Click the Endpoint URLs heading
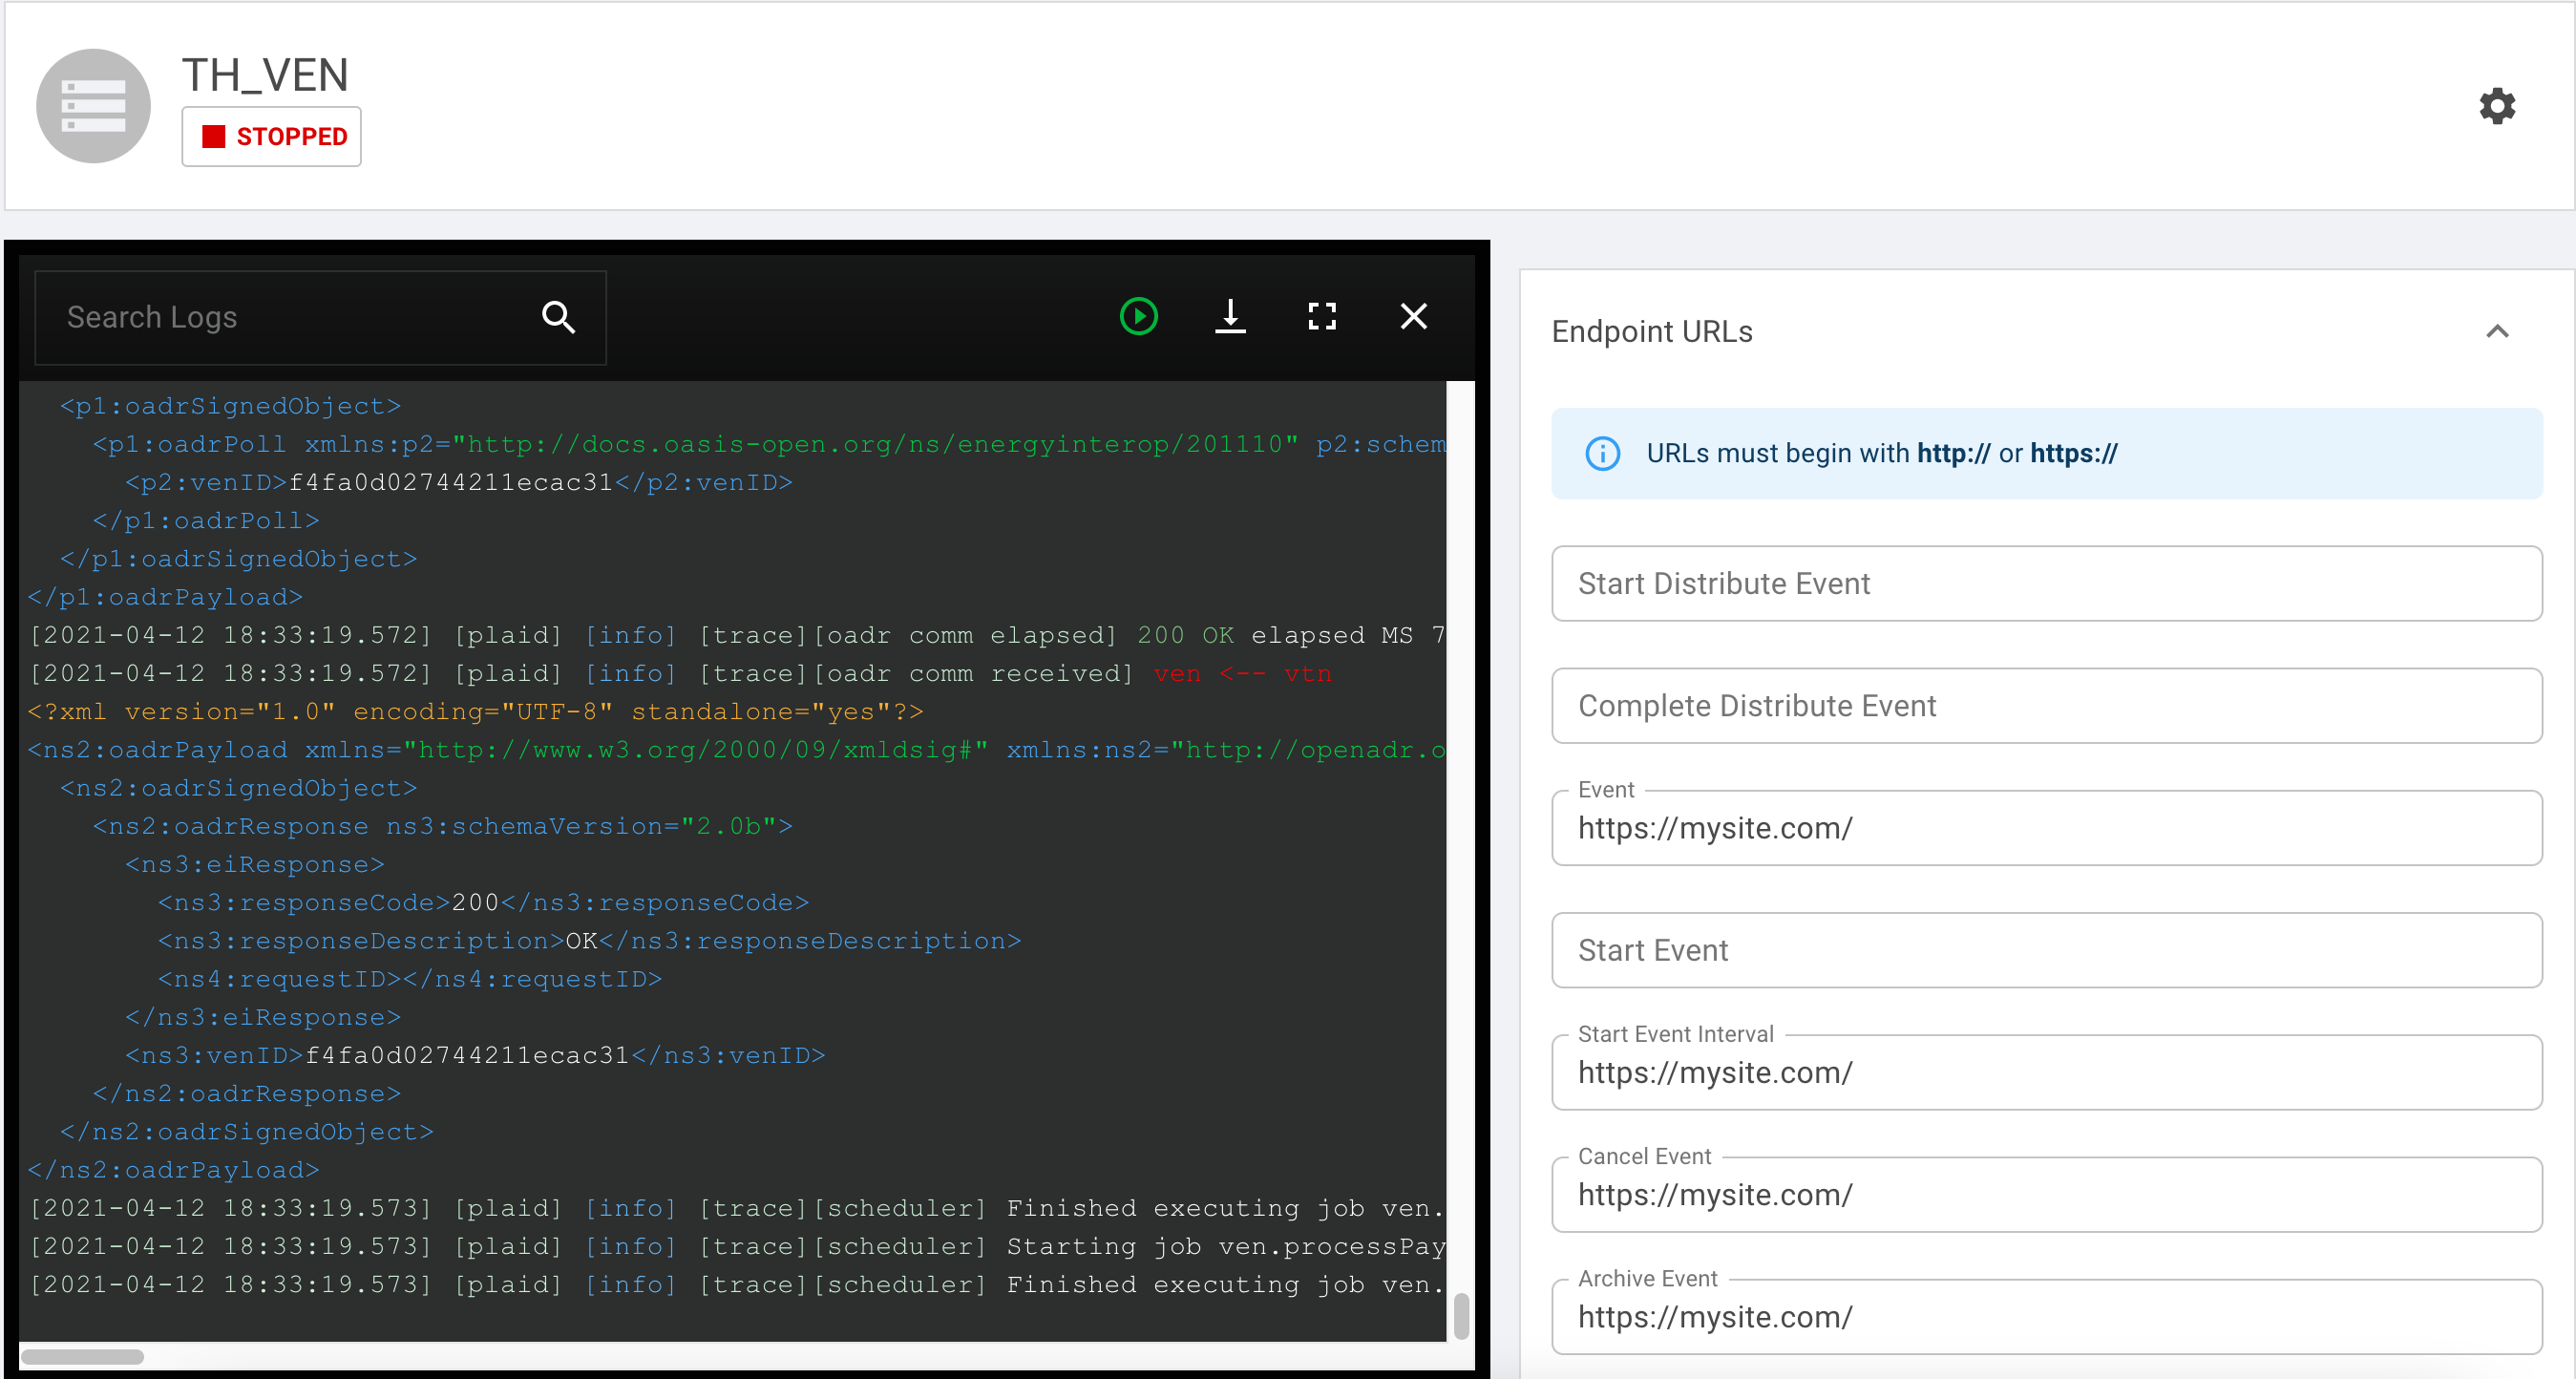2576x1379 pixels. click(x=1652, y=332)
